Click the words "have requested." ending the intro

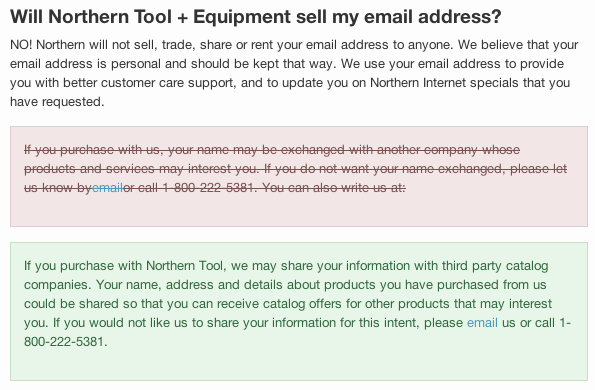[57, 102]
